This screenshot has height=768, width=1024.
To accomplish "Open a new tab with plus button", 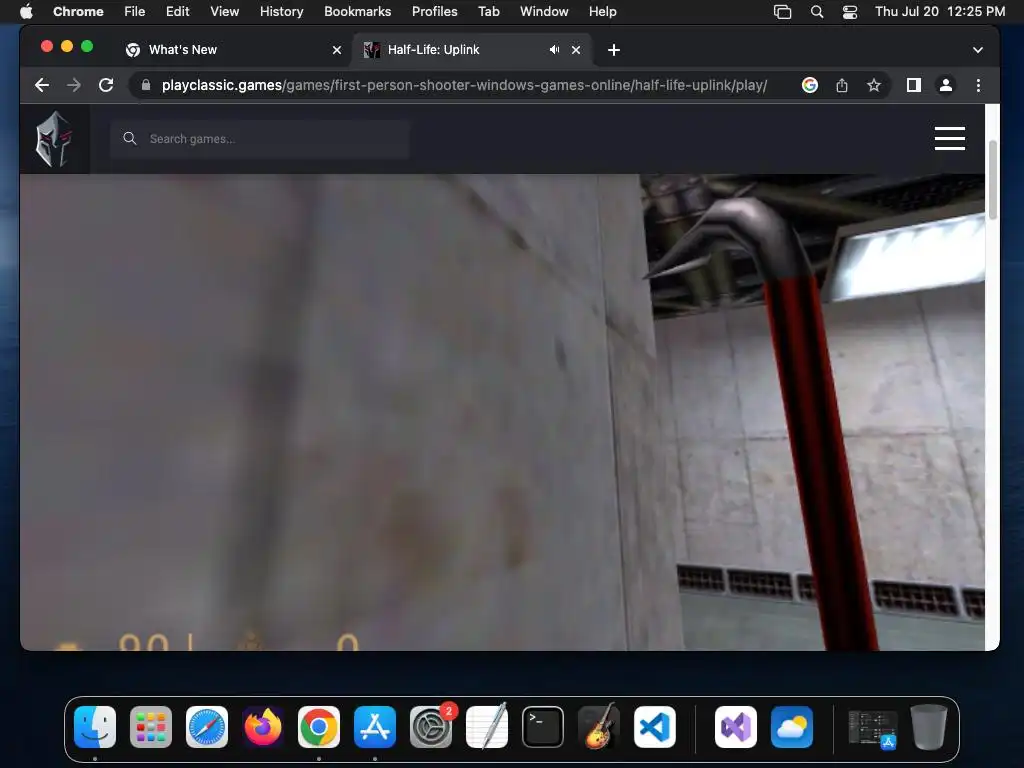I will (614, 50).
